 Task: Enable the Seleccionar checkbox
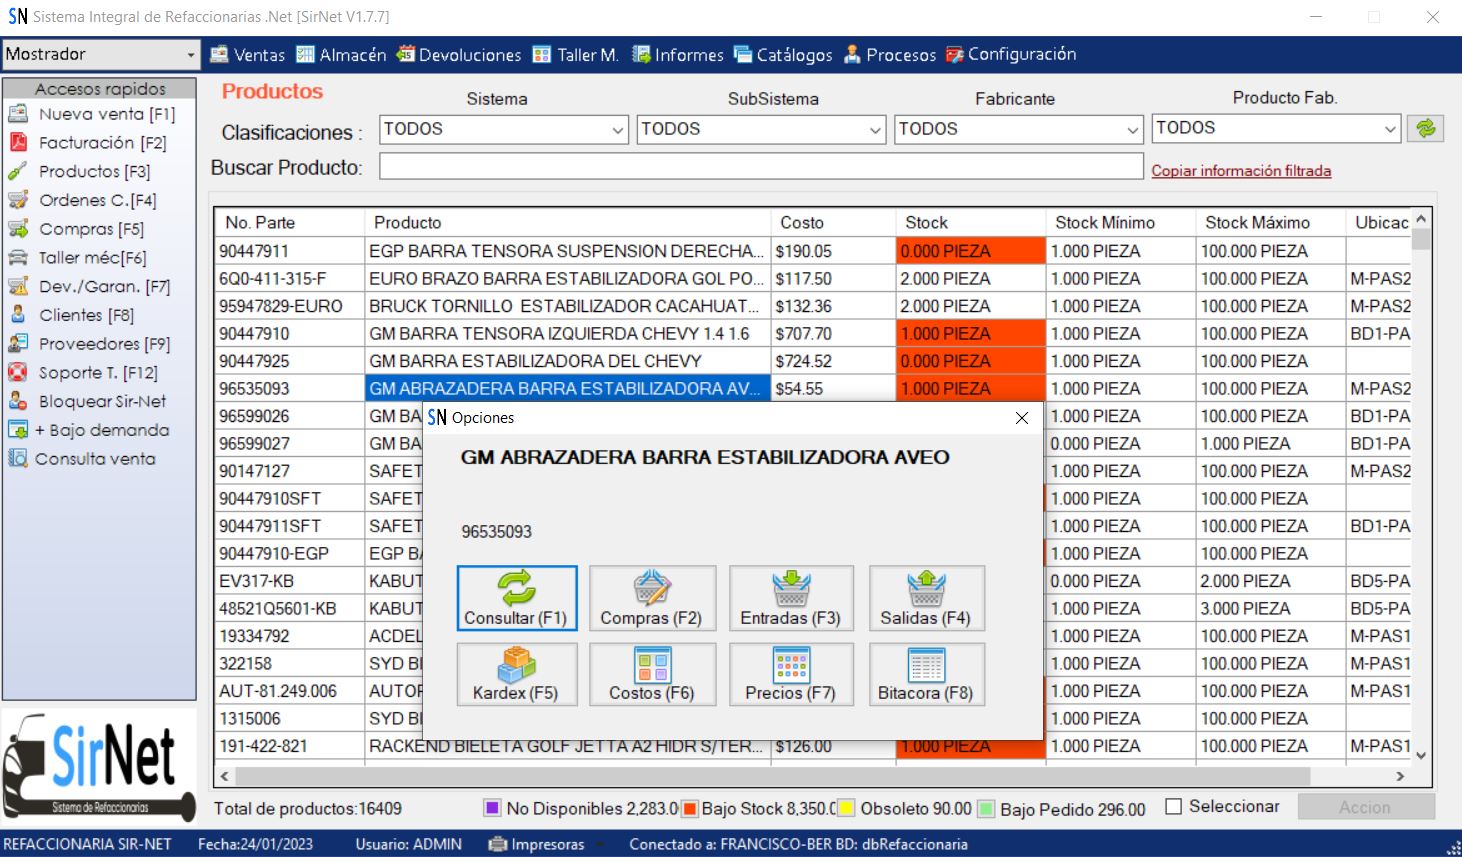1174,807
